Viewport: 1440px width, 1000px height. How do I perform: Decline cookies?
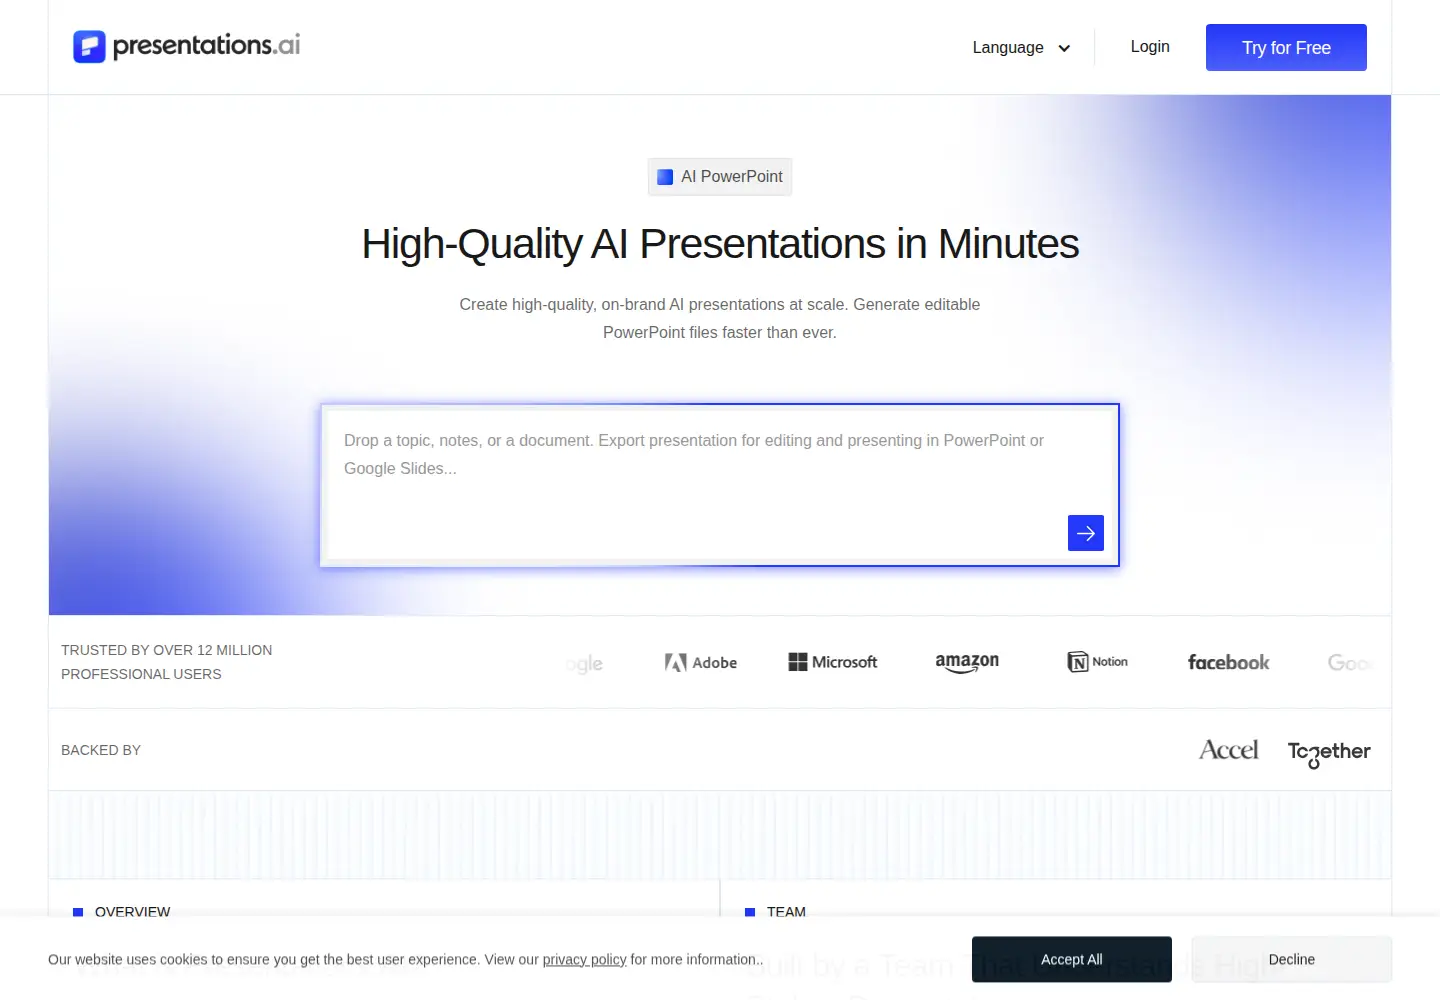[1292, 959]
